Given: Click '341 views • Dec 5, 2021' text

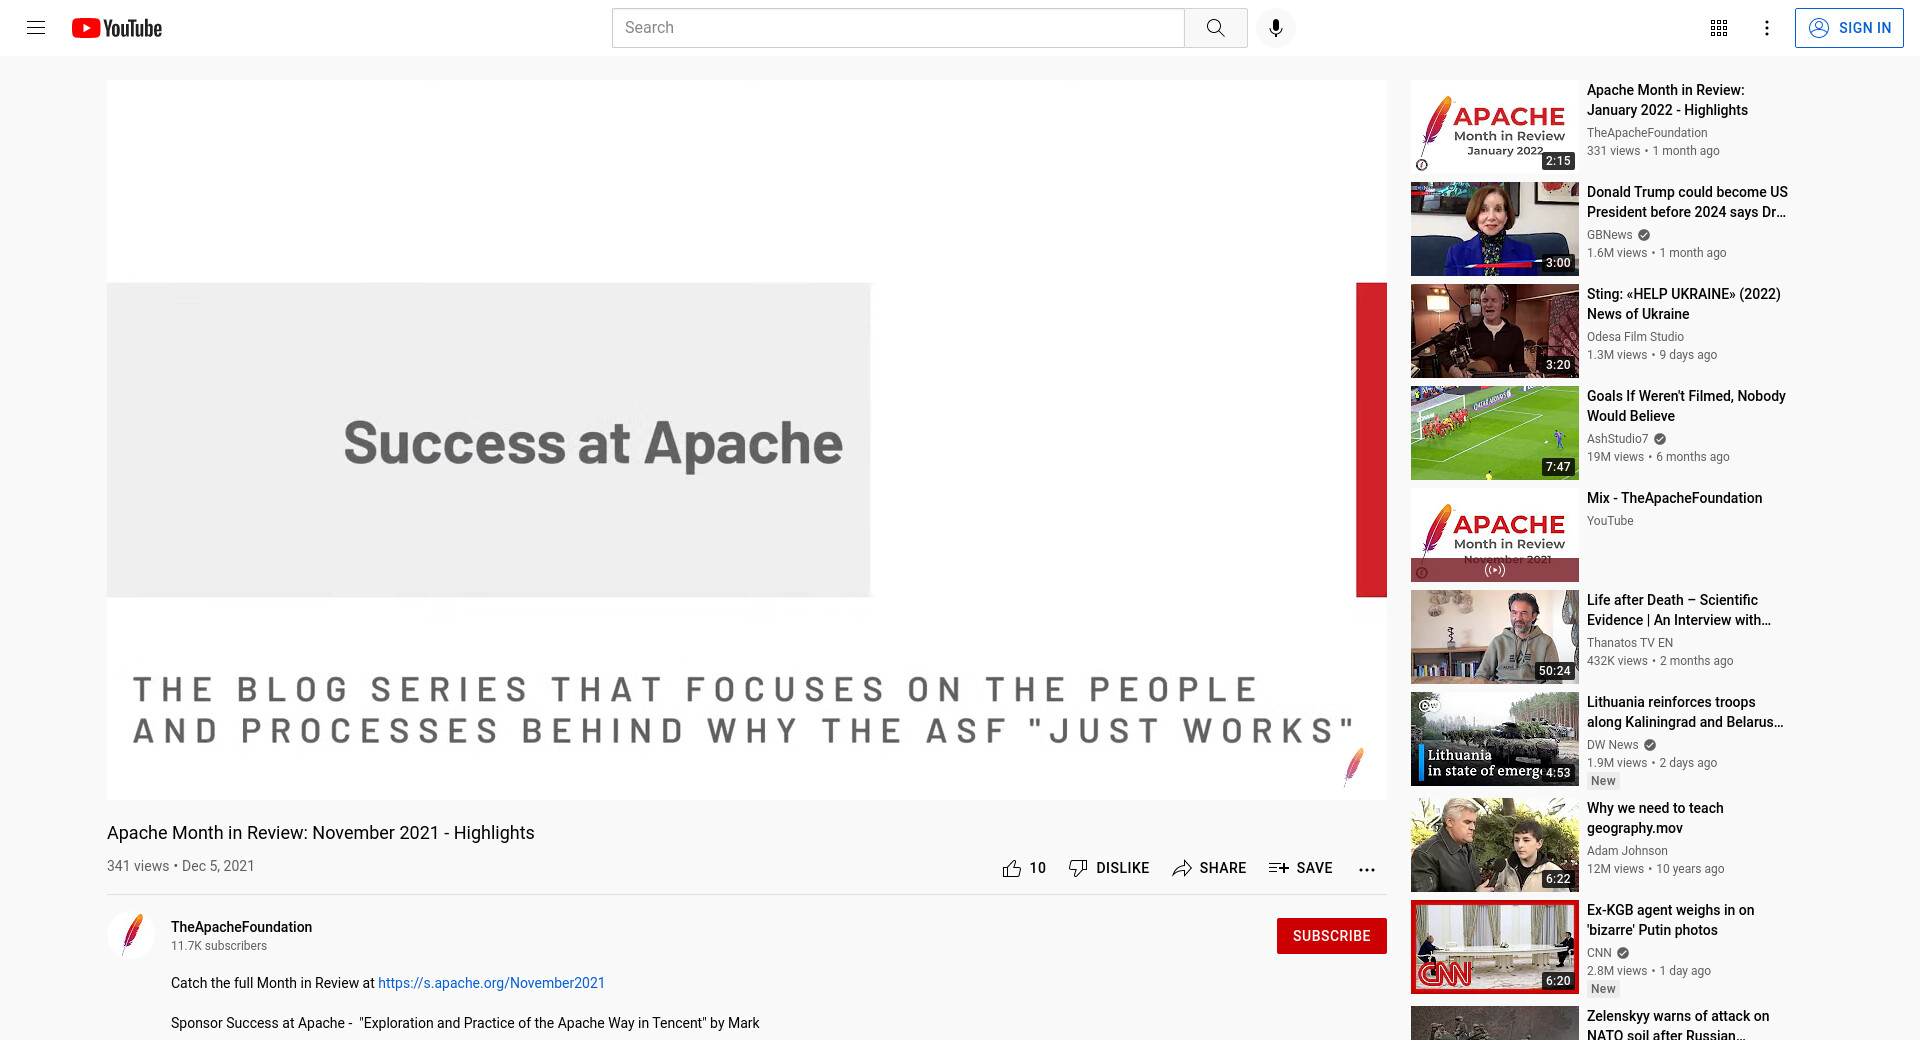Looking at the screenshot, I should [x=181, y=866].
